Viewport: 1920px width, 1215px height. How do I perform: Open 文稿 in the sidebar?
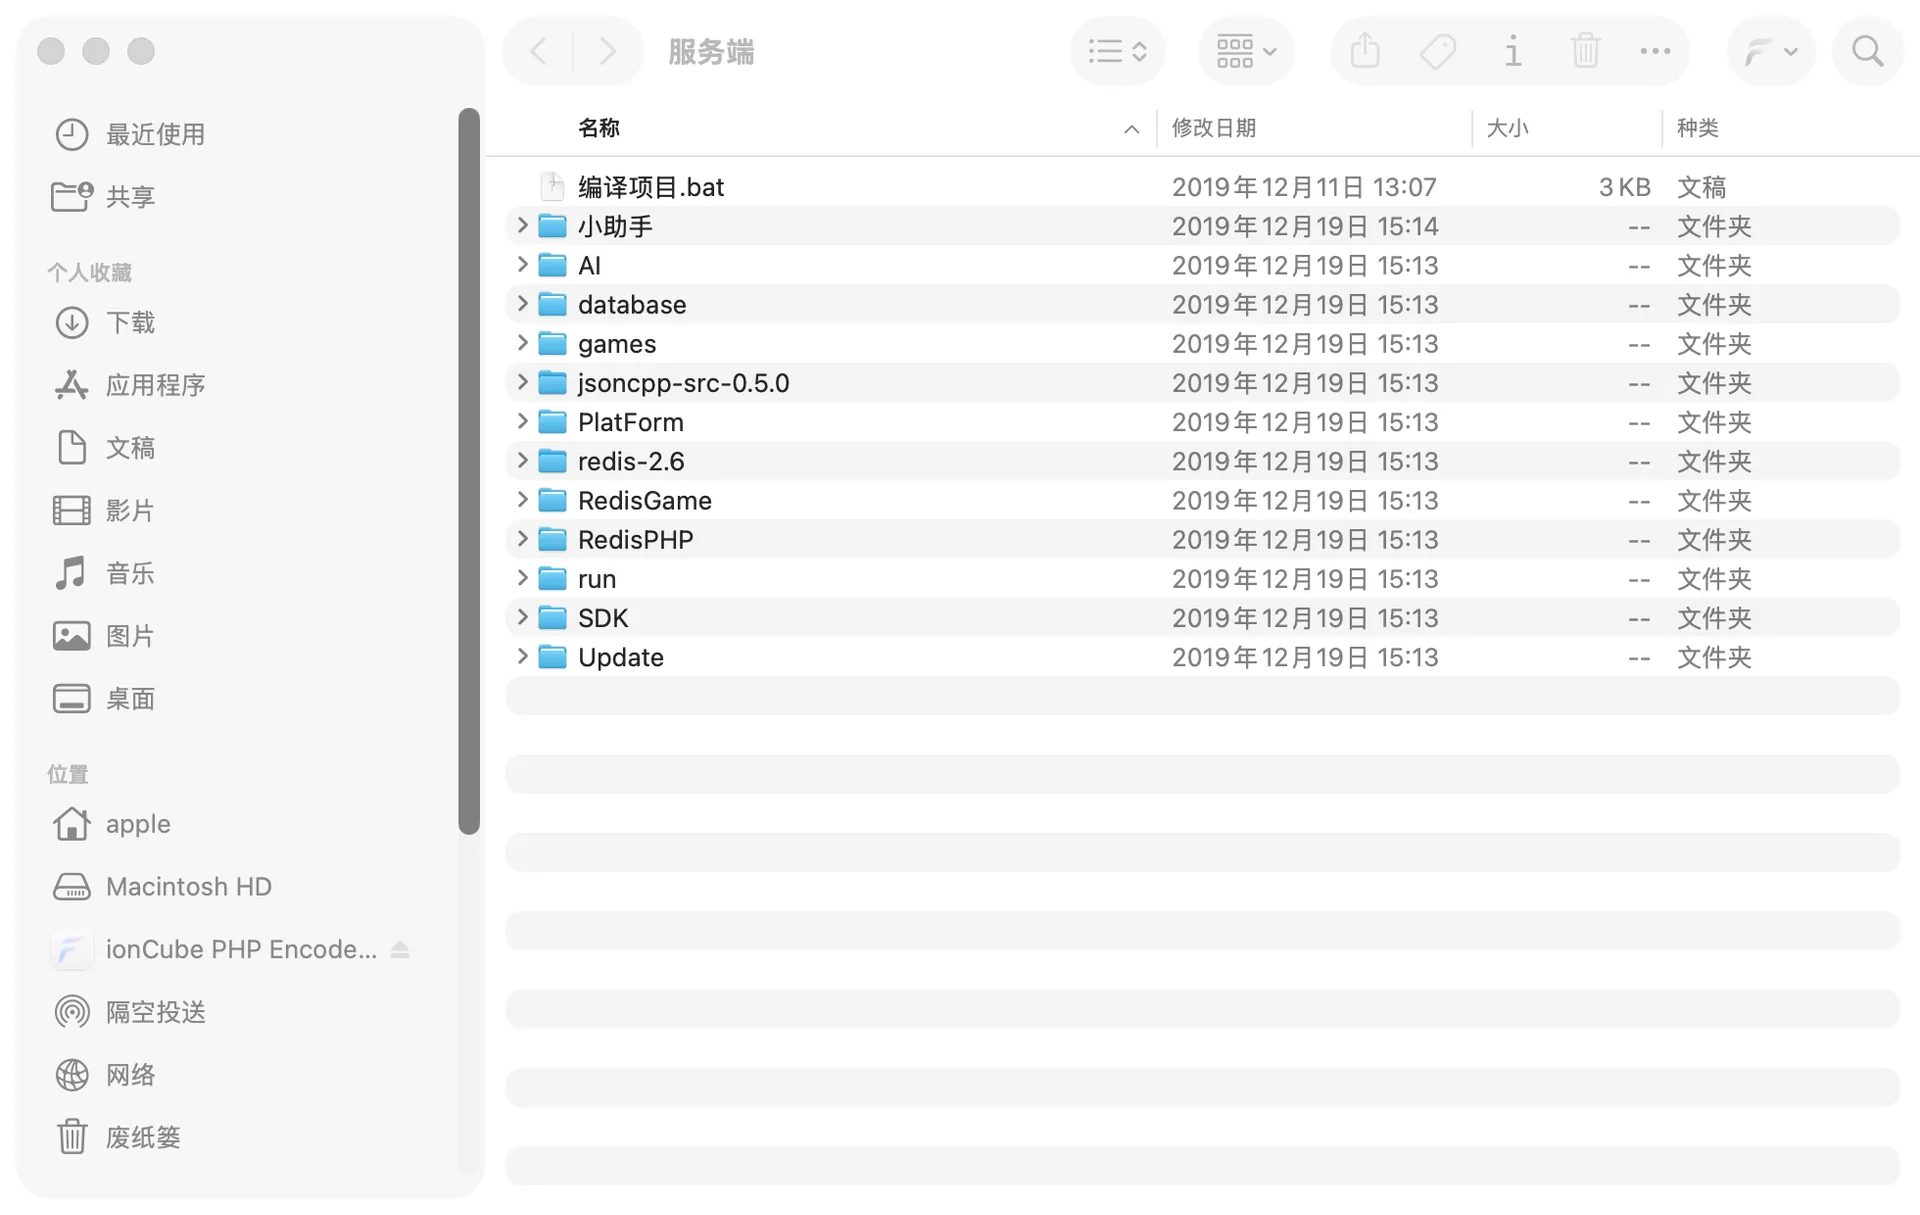point(104,448)
